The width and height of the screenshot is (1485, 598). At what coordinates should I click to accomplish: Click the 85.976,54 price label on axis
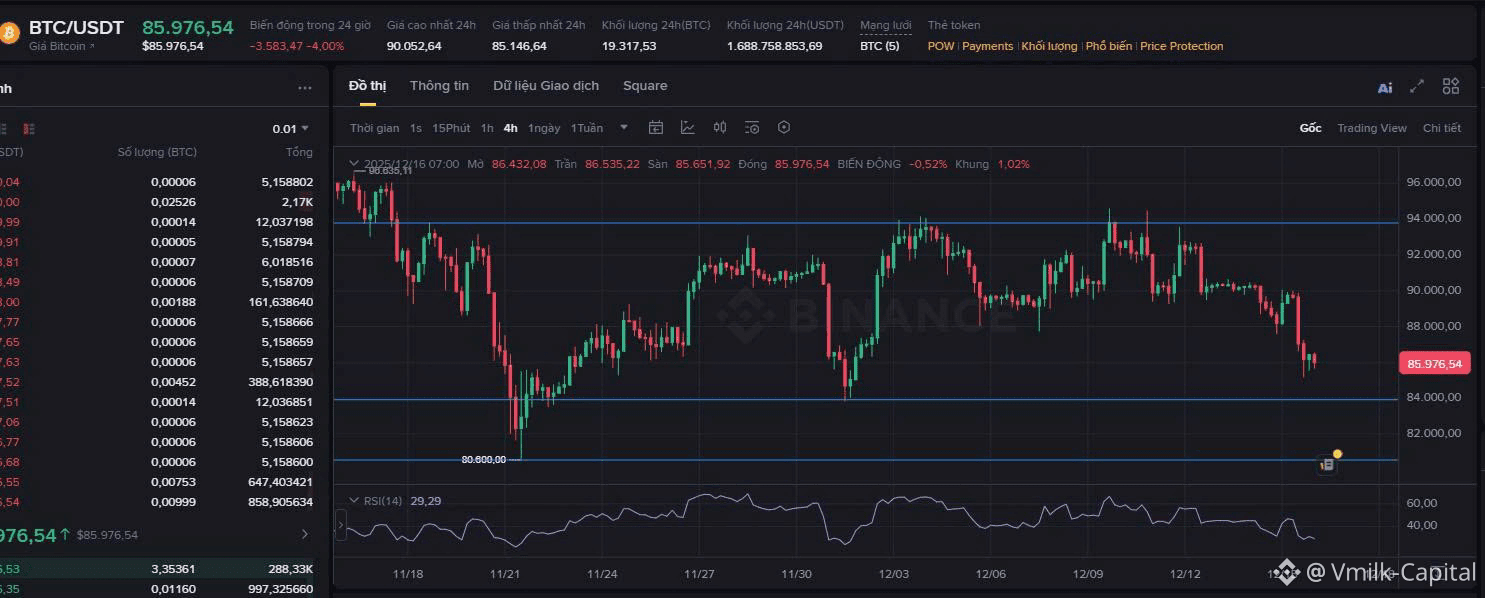point(1433,363)
